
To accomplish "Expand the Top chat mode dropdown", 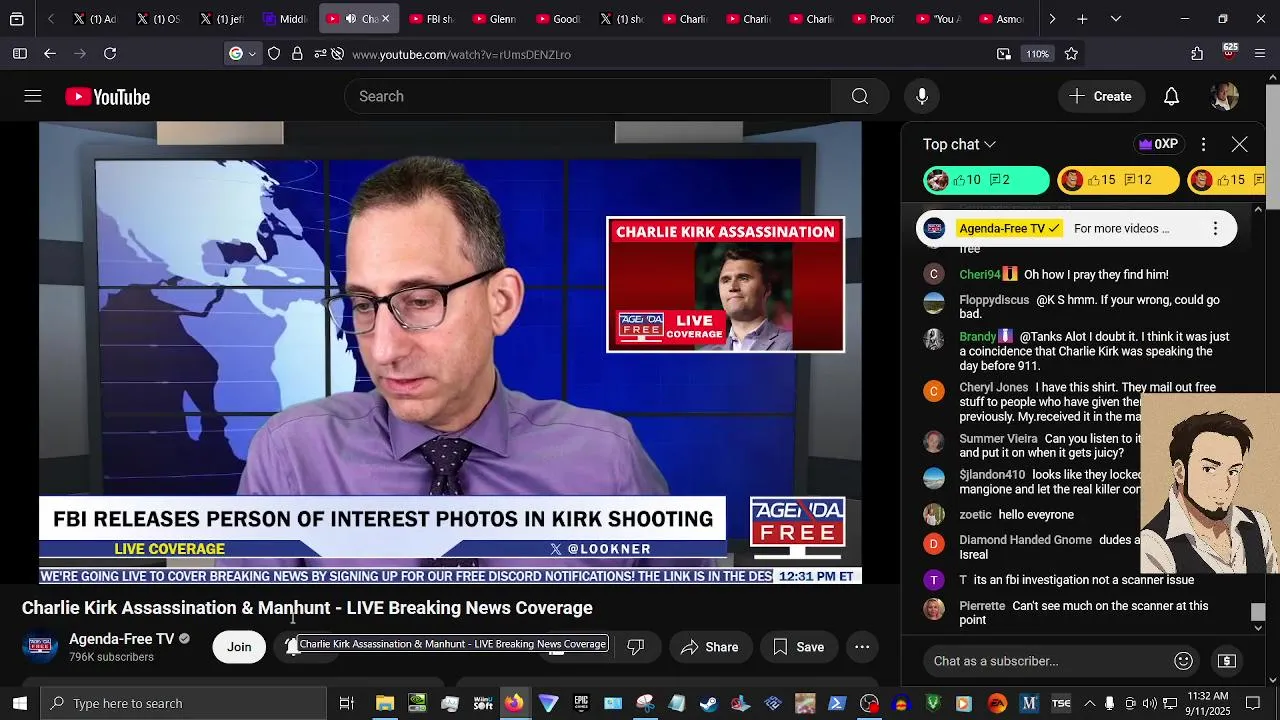I will (959, 144).
